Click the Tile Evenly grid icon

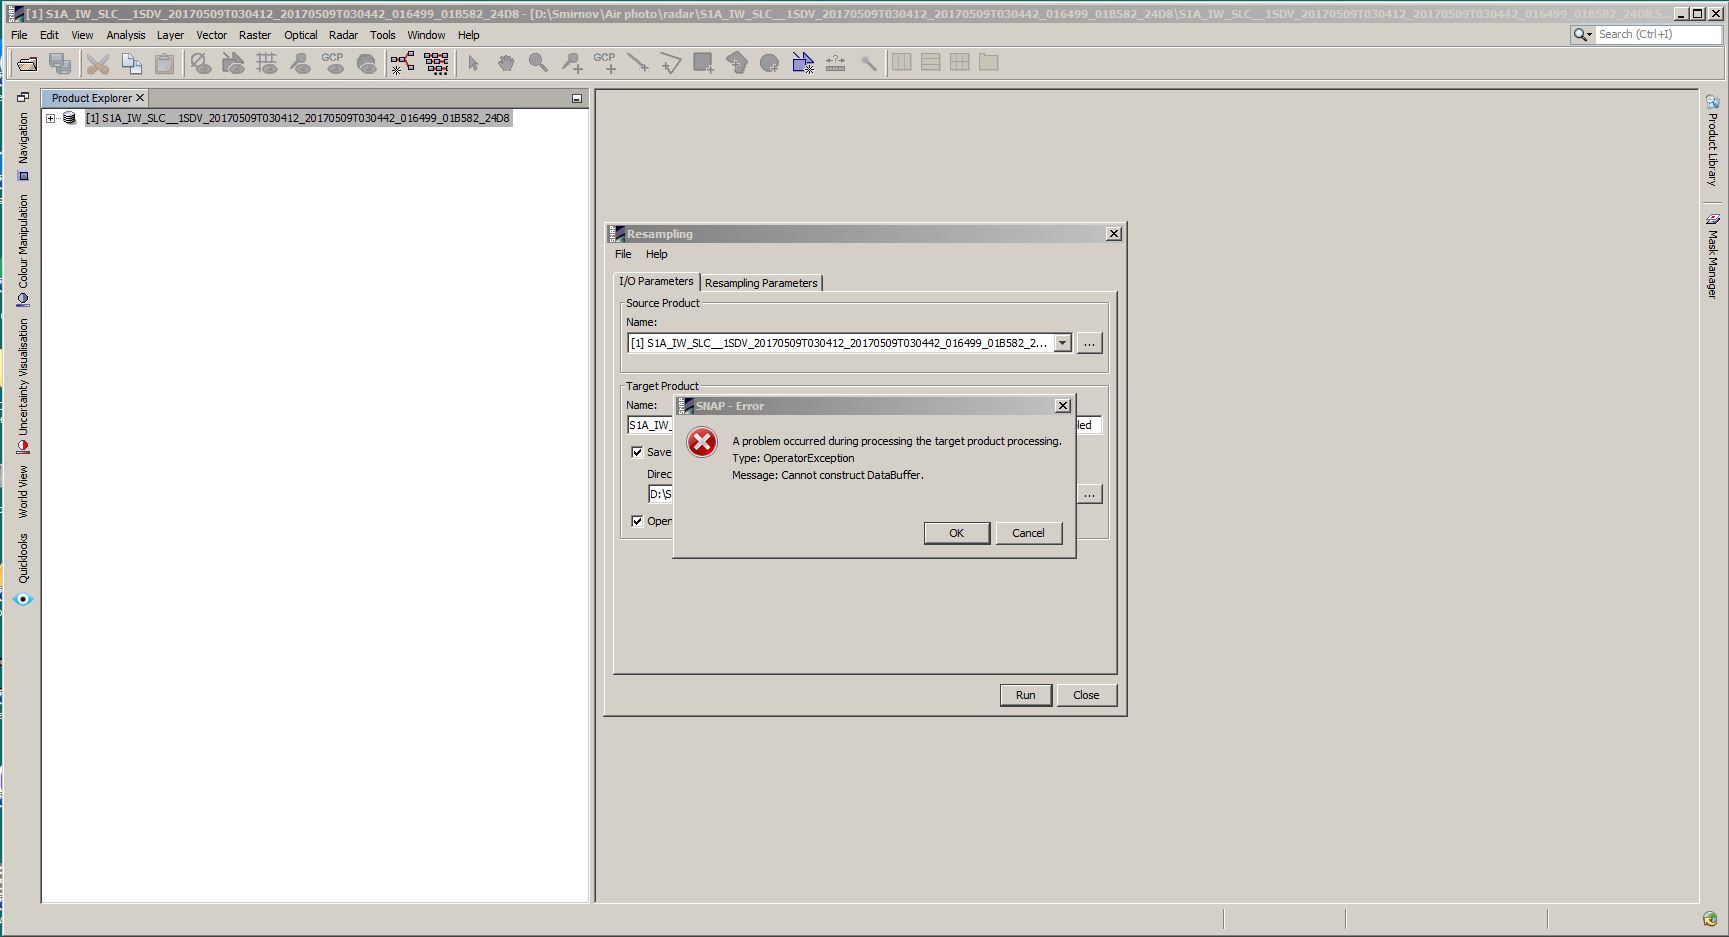[960, 62]
